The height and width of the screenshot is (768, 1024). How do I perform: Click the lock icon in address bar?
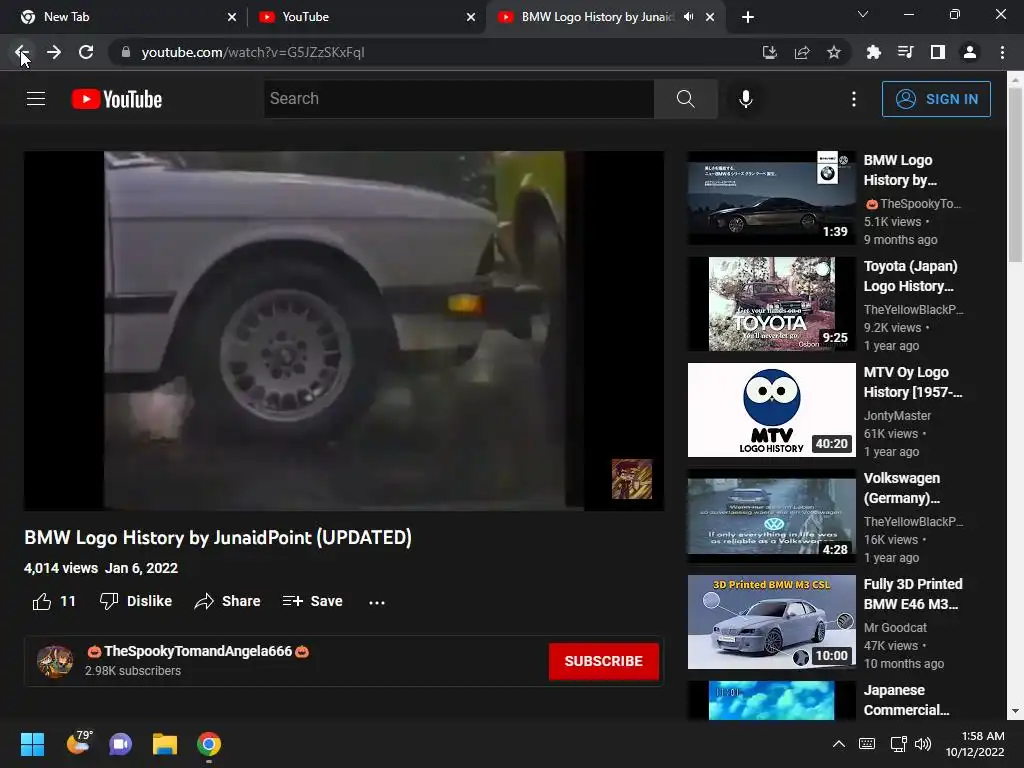(x=126, y=52)
